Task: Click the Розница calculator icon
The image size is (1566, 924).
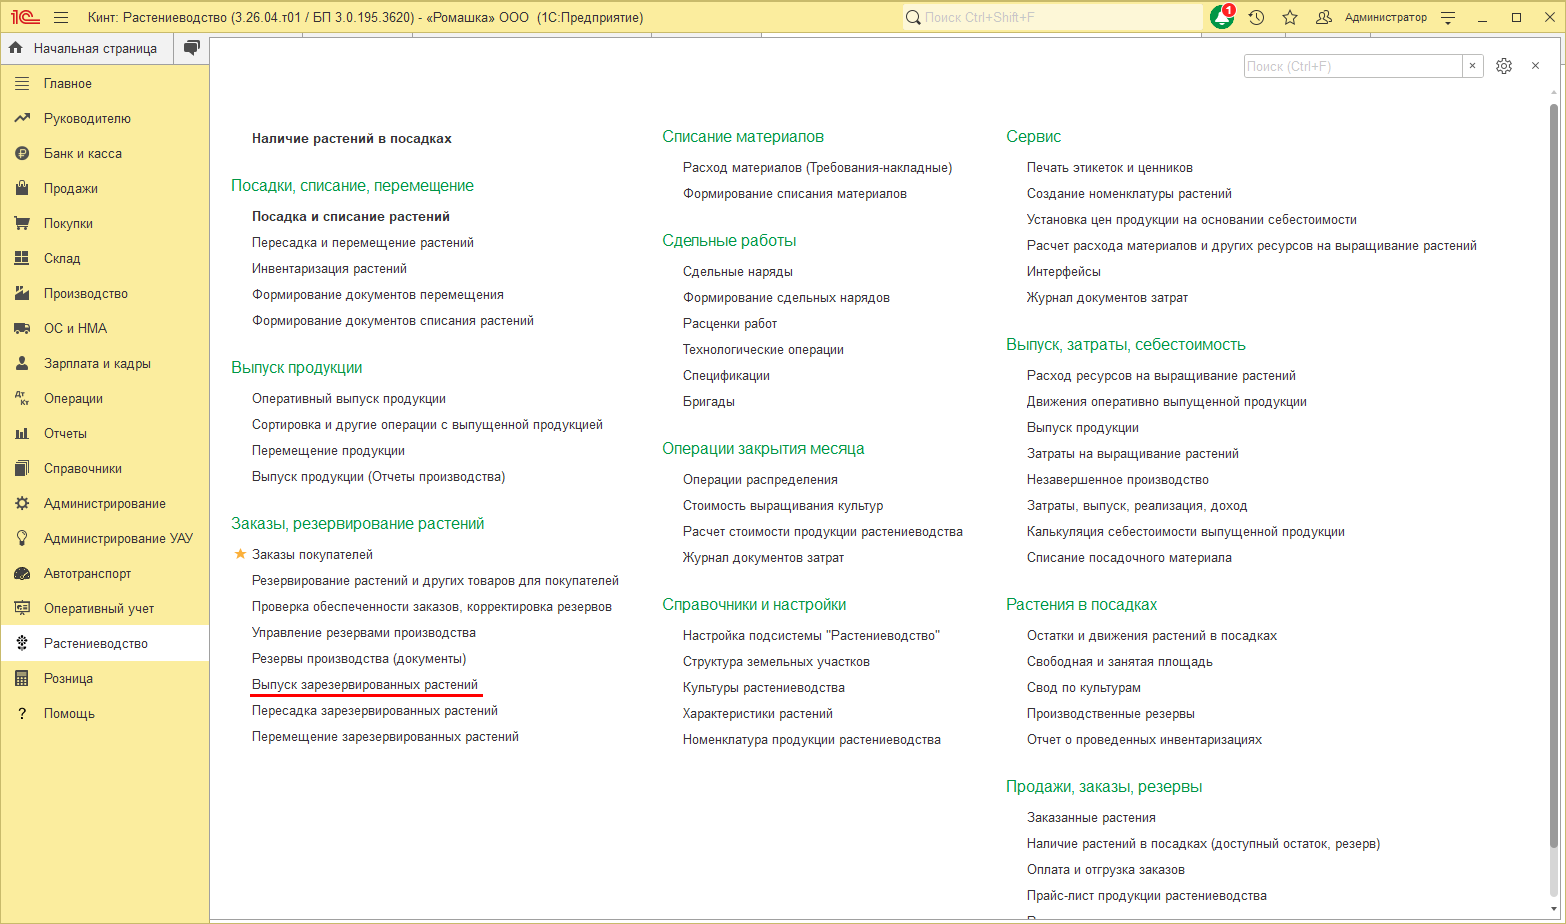Action: click(x=22, y=679)
